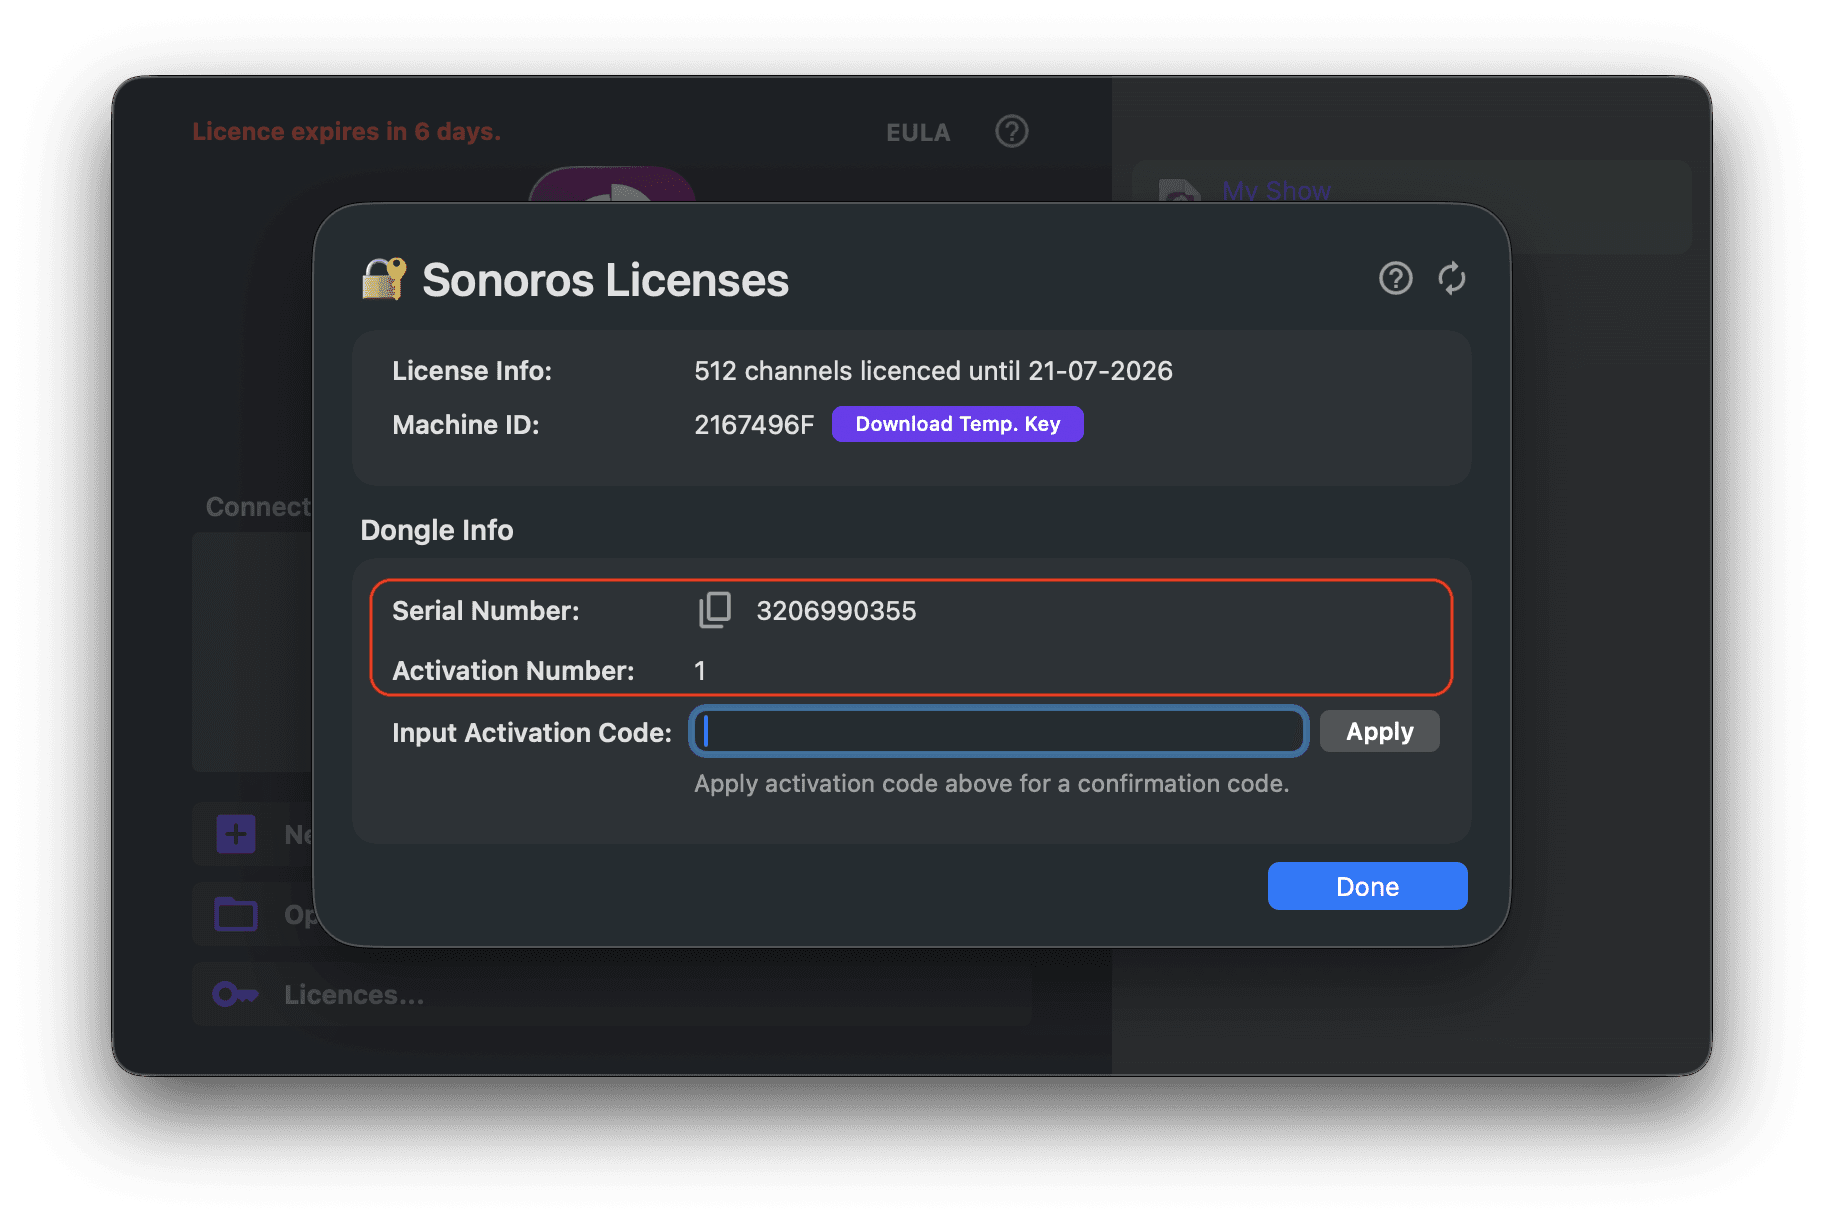
Task: Copy the dongle serial number icon
Action: click(715, 610)
